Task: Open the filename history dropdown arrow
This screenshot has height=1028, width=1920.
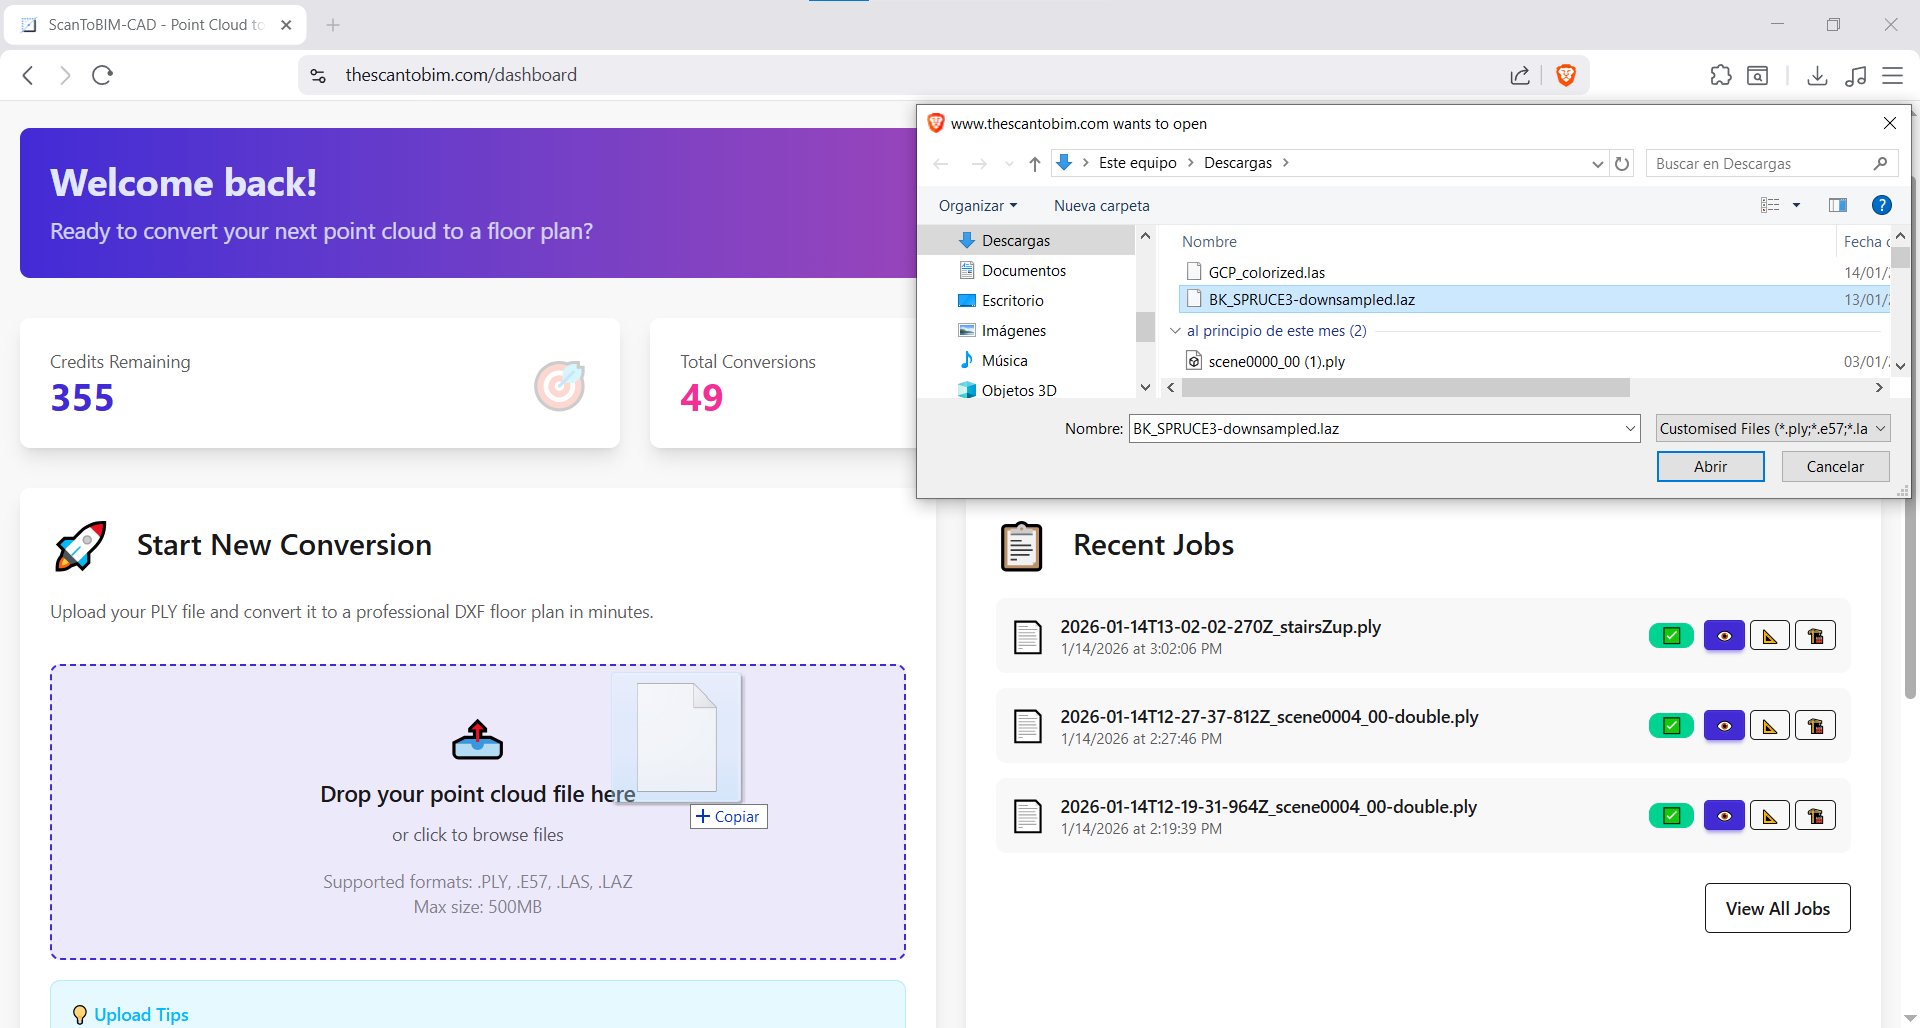Action: click(1630, 428)
